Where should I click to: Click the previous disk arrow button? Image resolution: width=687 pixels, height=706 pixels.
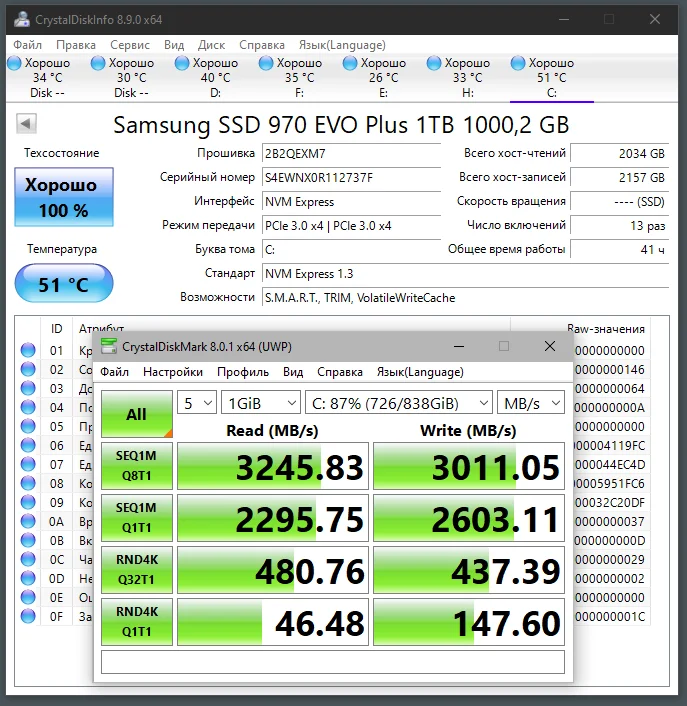coord(26,123)
